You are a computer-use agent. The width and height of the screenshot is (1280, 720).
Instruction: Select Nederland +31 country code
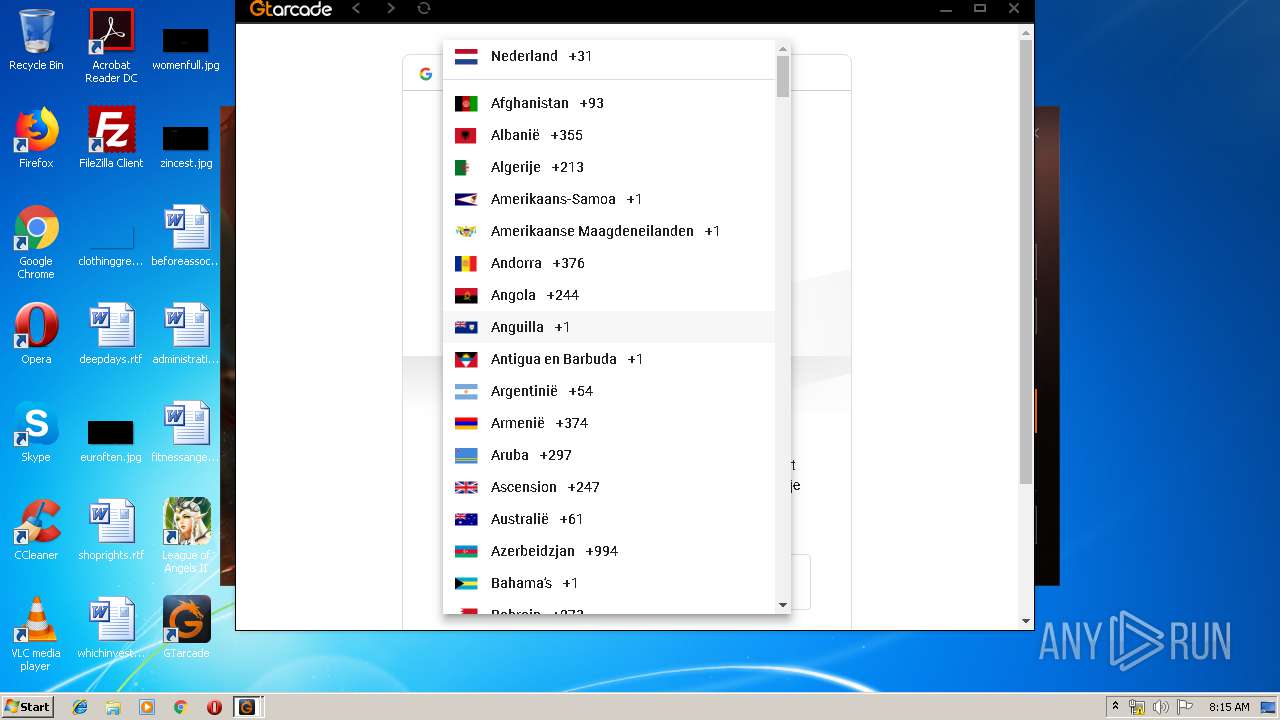tap(609, 56)
